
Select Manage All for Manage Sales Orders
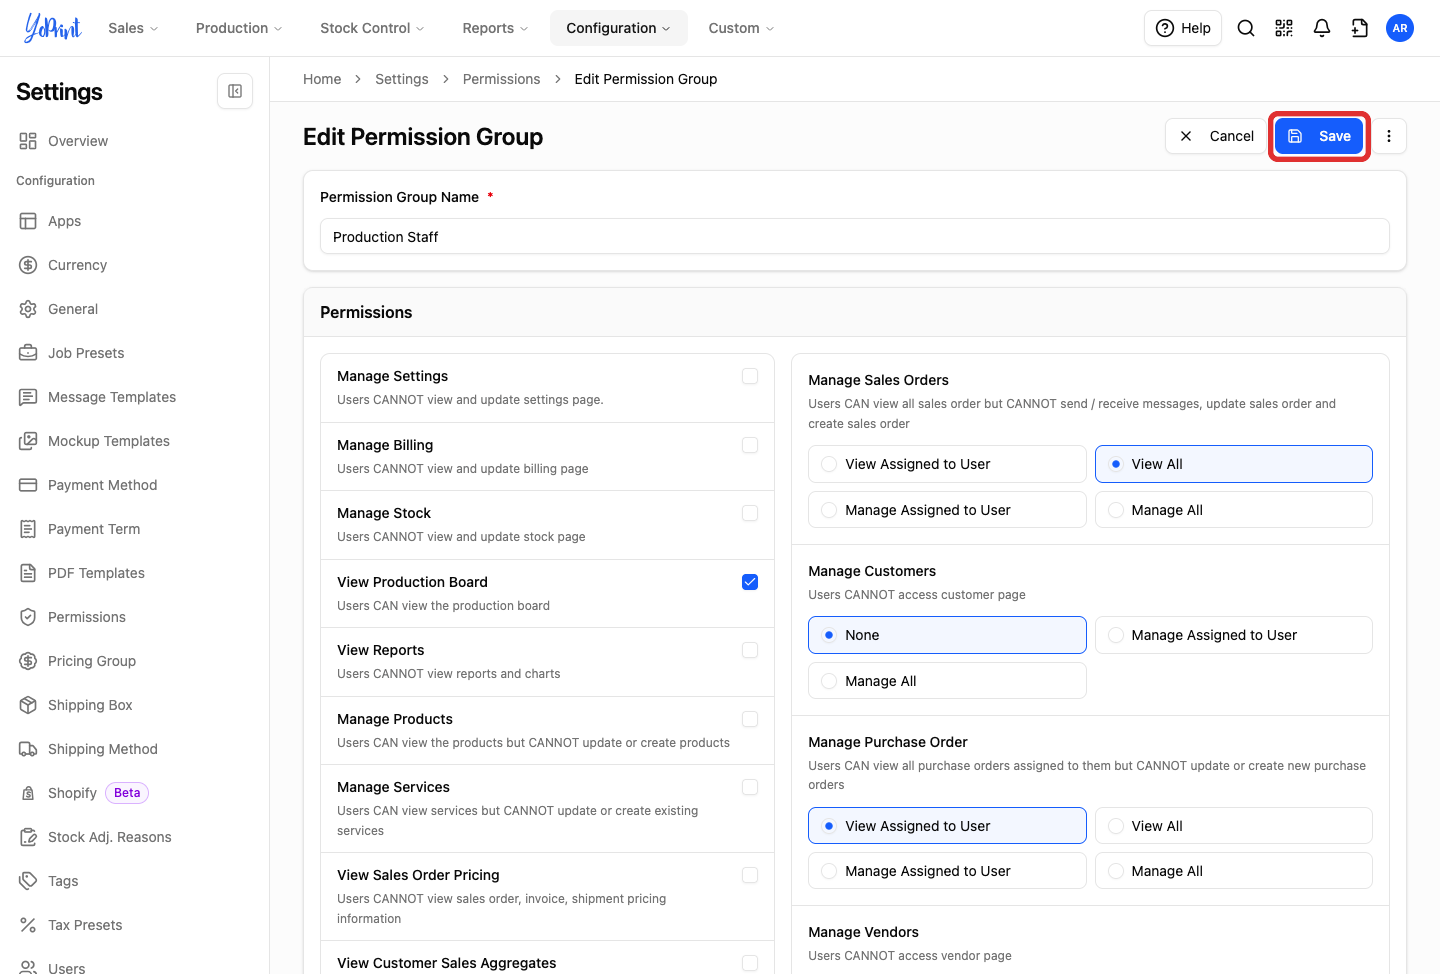click(1233, 510)
